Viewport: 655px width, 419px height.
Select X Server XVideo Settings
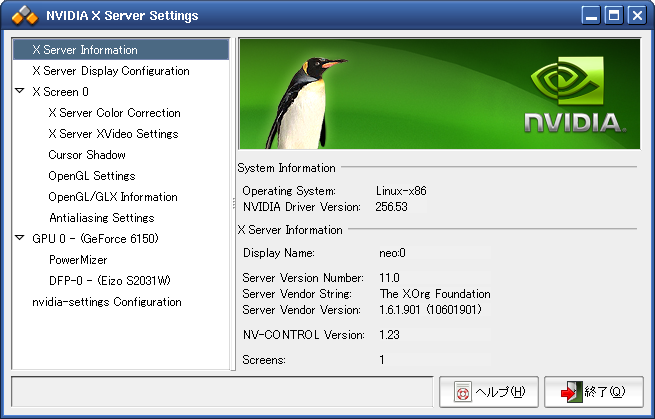click(113, 134)
